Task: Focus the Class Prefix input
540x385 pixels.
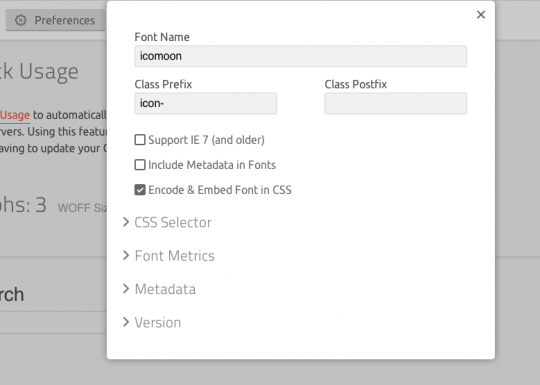Action: point(206,103)
